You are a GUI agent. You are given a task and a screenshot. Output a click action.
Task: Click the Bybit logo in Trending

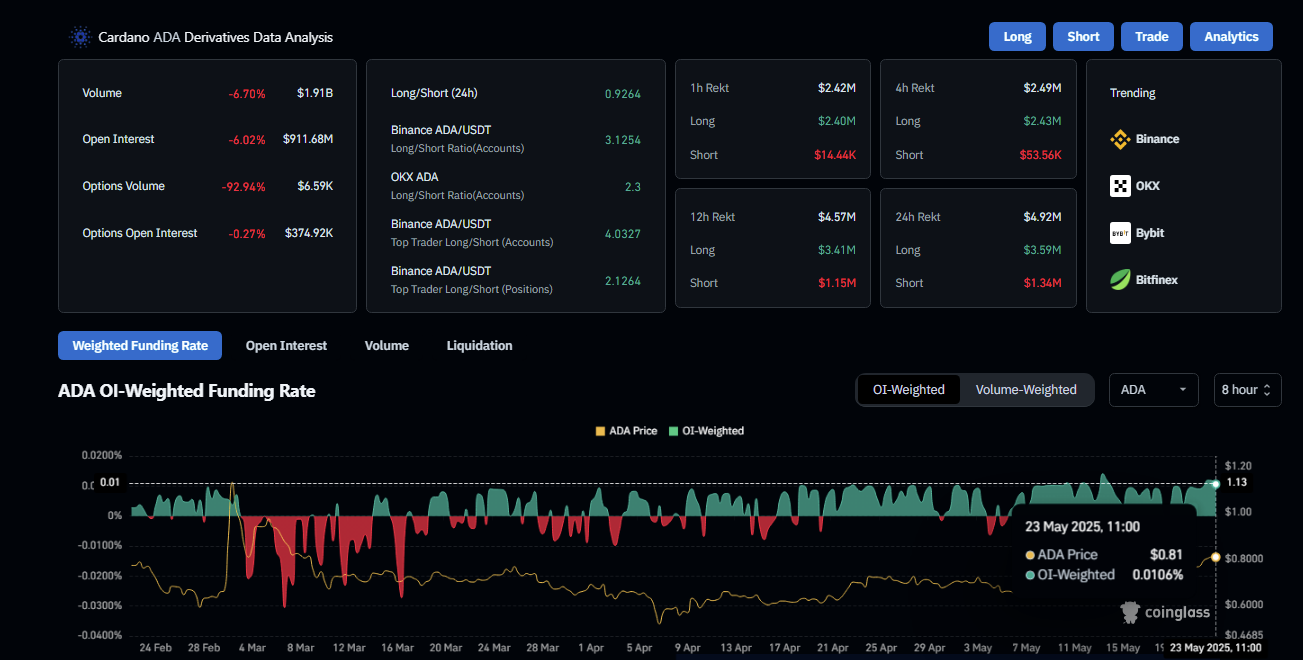point(1120,233)
